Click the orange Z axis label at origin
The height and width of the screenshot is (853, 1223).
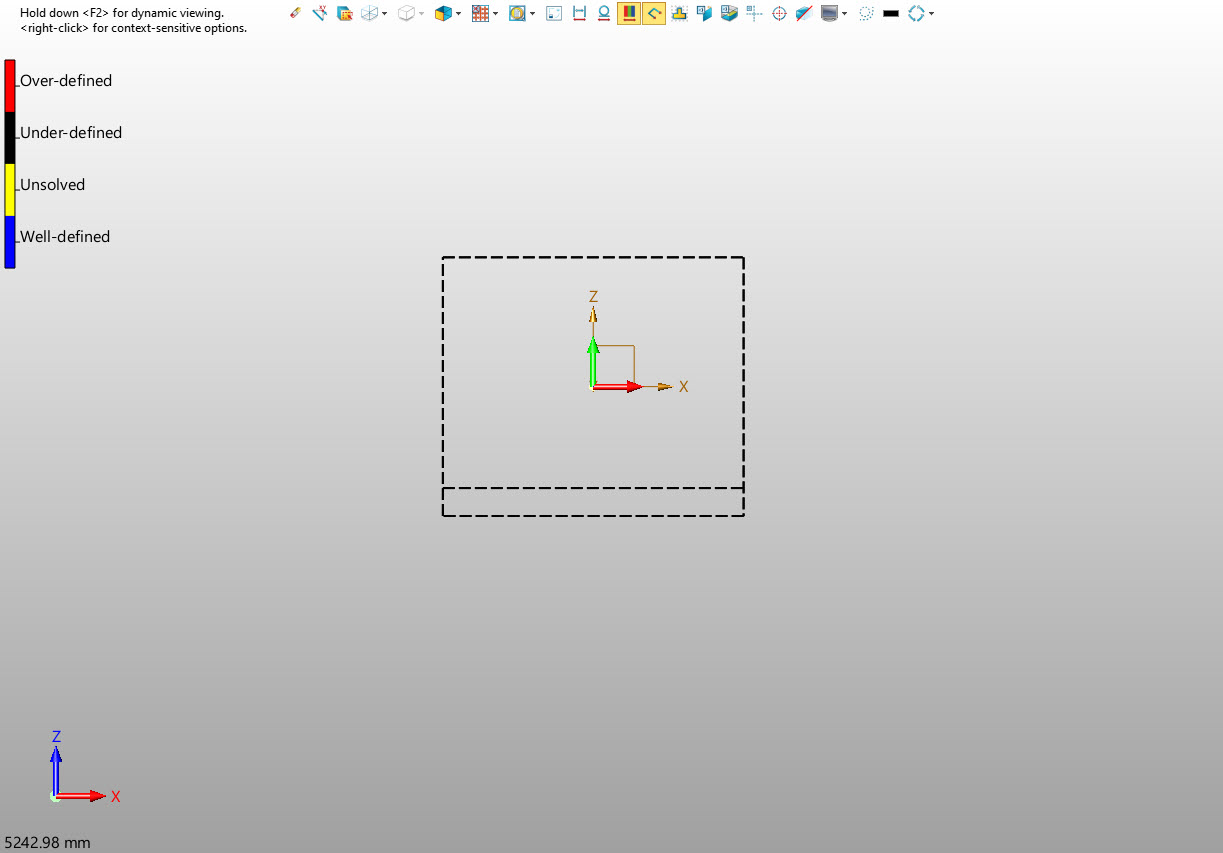coord(593,297)
